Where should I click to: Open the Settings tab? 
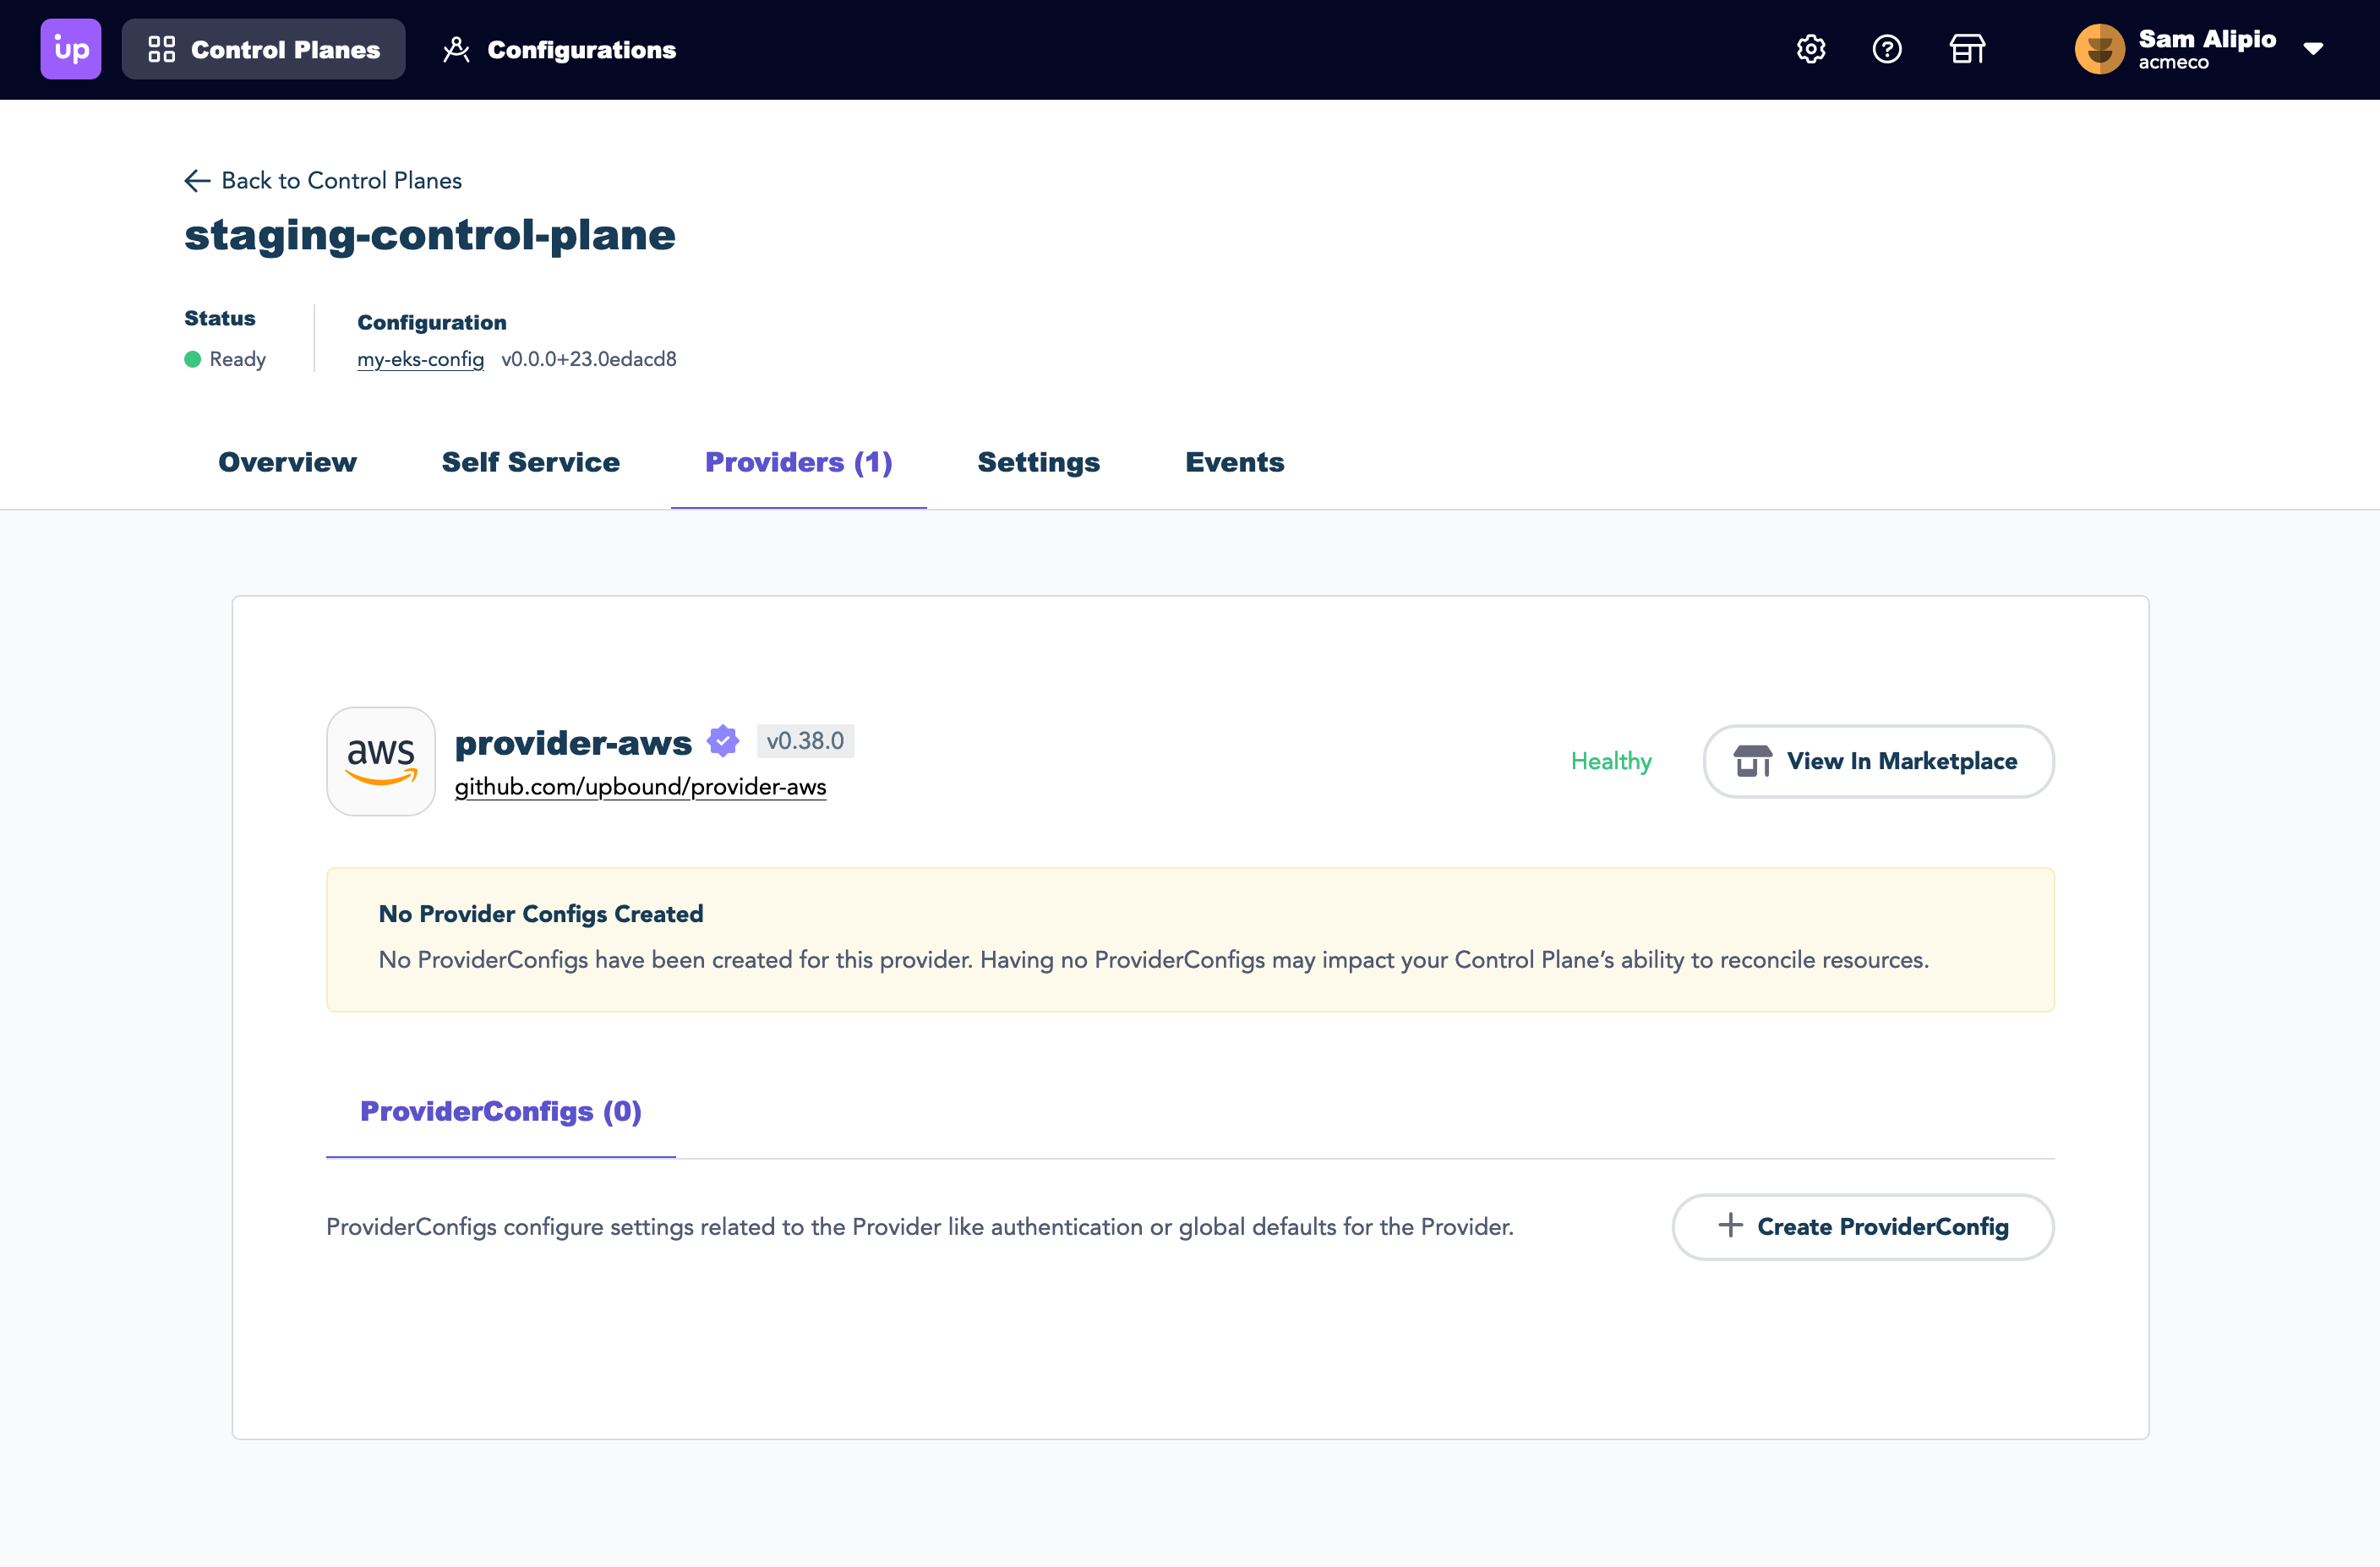[1038, 462]
